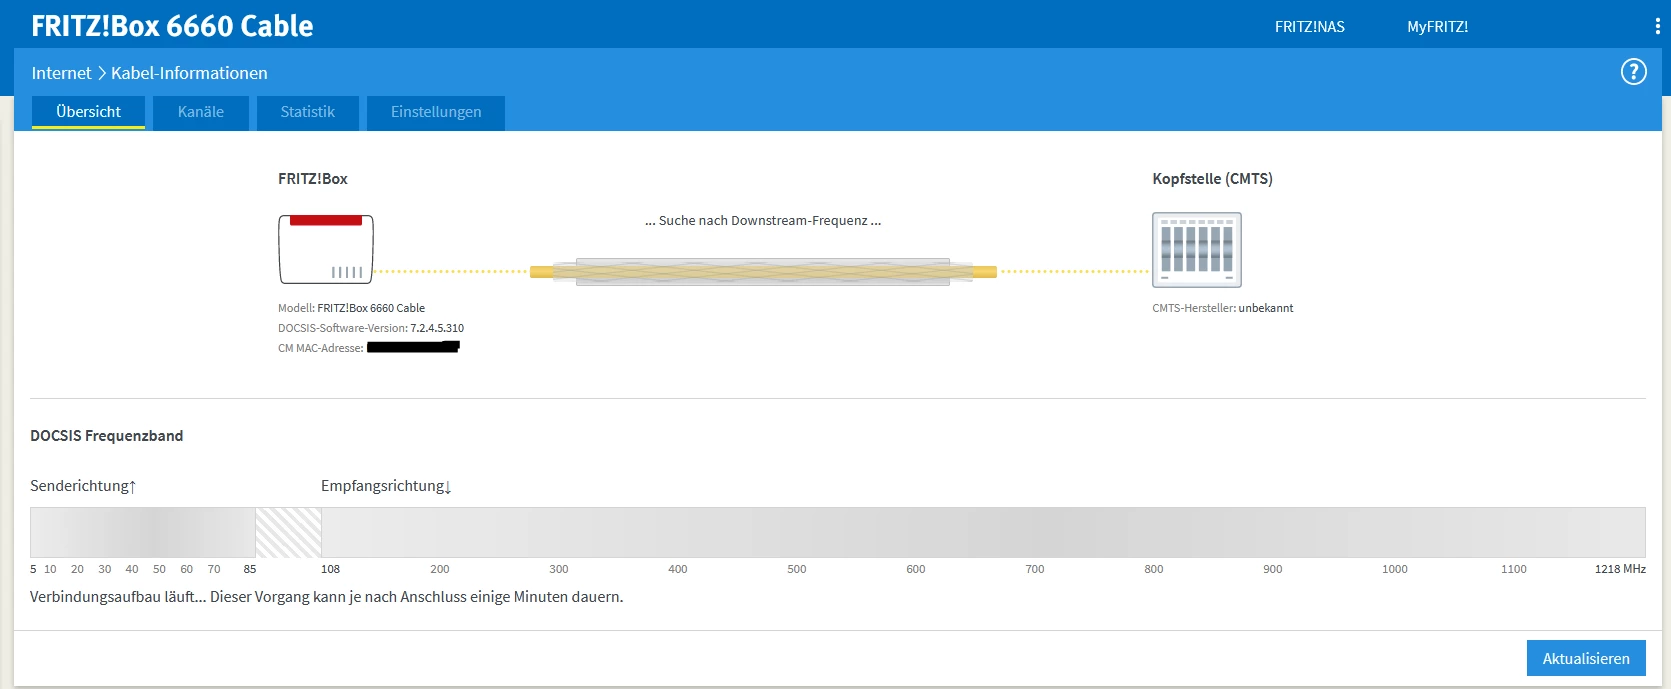
Task: Click the Kopfstelle CMTS server icon
Action: click(1197, 250)
